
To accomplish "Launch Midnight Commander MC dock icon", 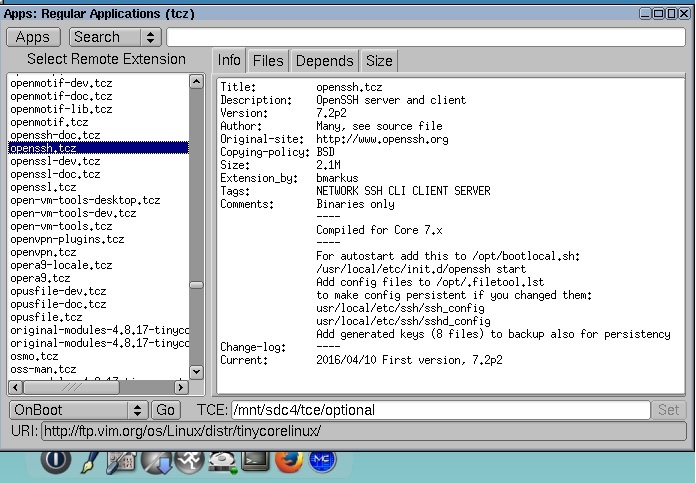I will [x=322, y=461].
